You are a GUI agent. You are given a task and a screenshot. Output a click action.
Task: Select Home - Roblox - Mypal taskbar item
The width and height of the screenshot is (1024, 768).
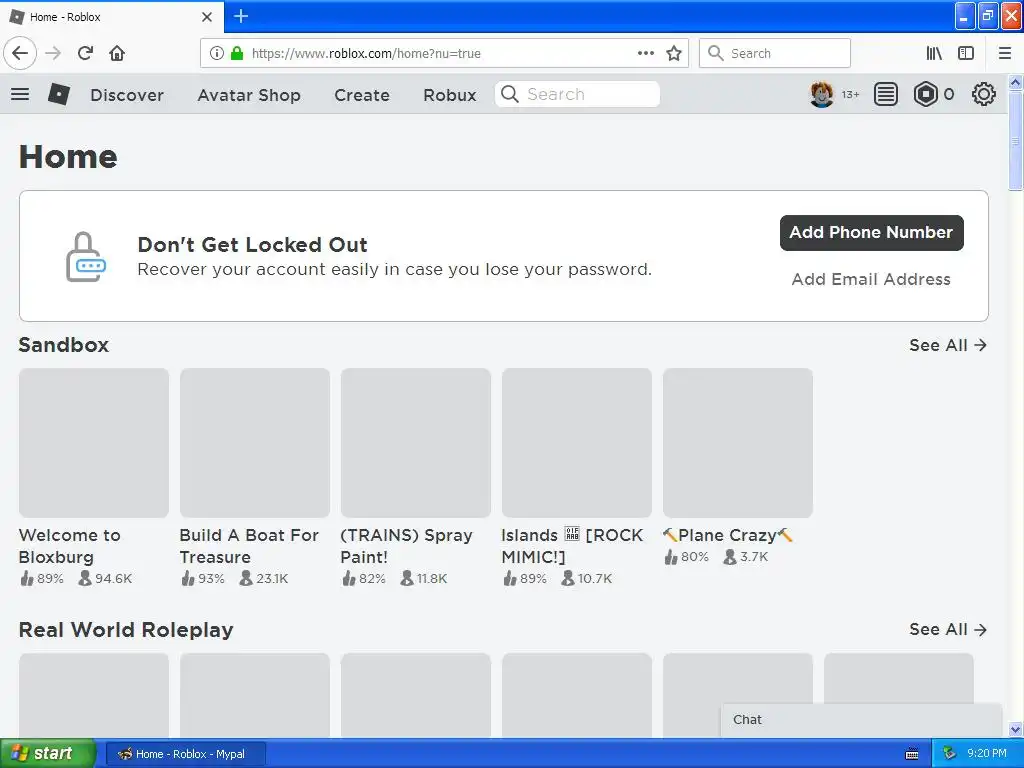(185, 754)
